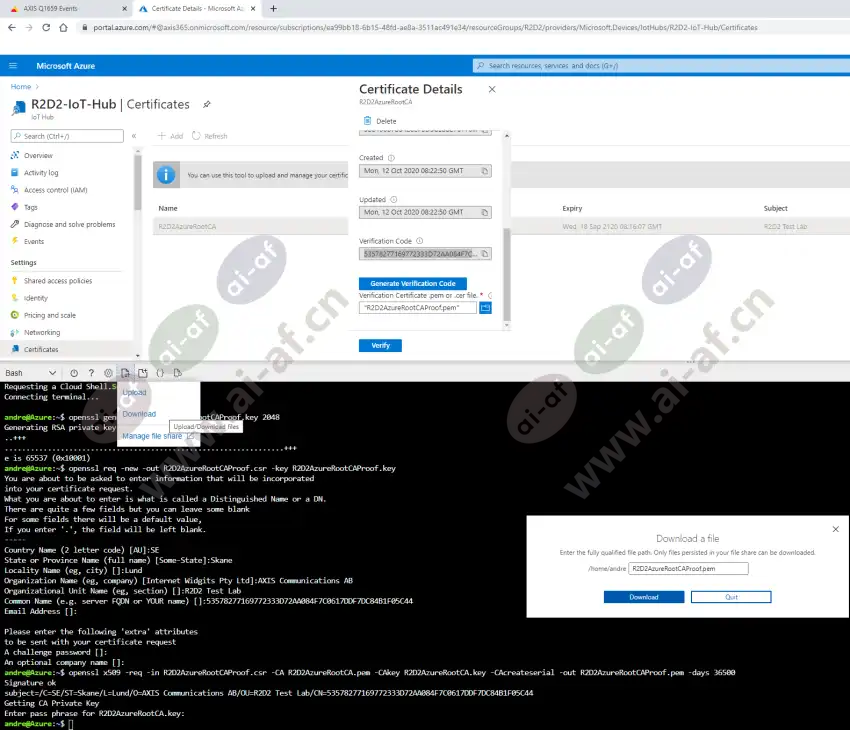Collapse the IoT Hub sidebar menu
This screenshot has width=850, height=730.
click(x=134, y=136)
